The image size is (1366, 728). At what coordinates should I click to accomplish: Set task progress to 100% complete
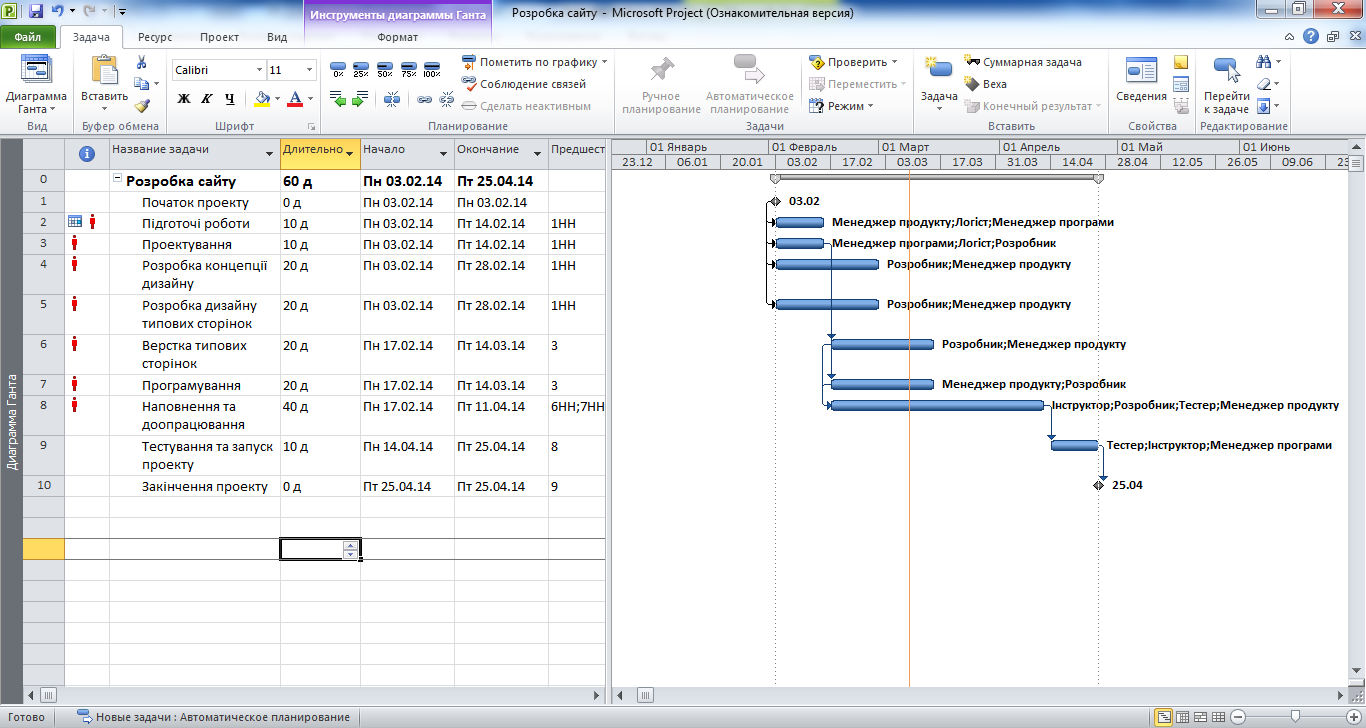coord(432,67)
